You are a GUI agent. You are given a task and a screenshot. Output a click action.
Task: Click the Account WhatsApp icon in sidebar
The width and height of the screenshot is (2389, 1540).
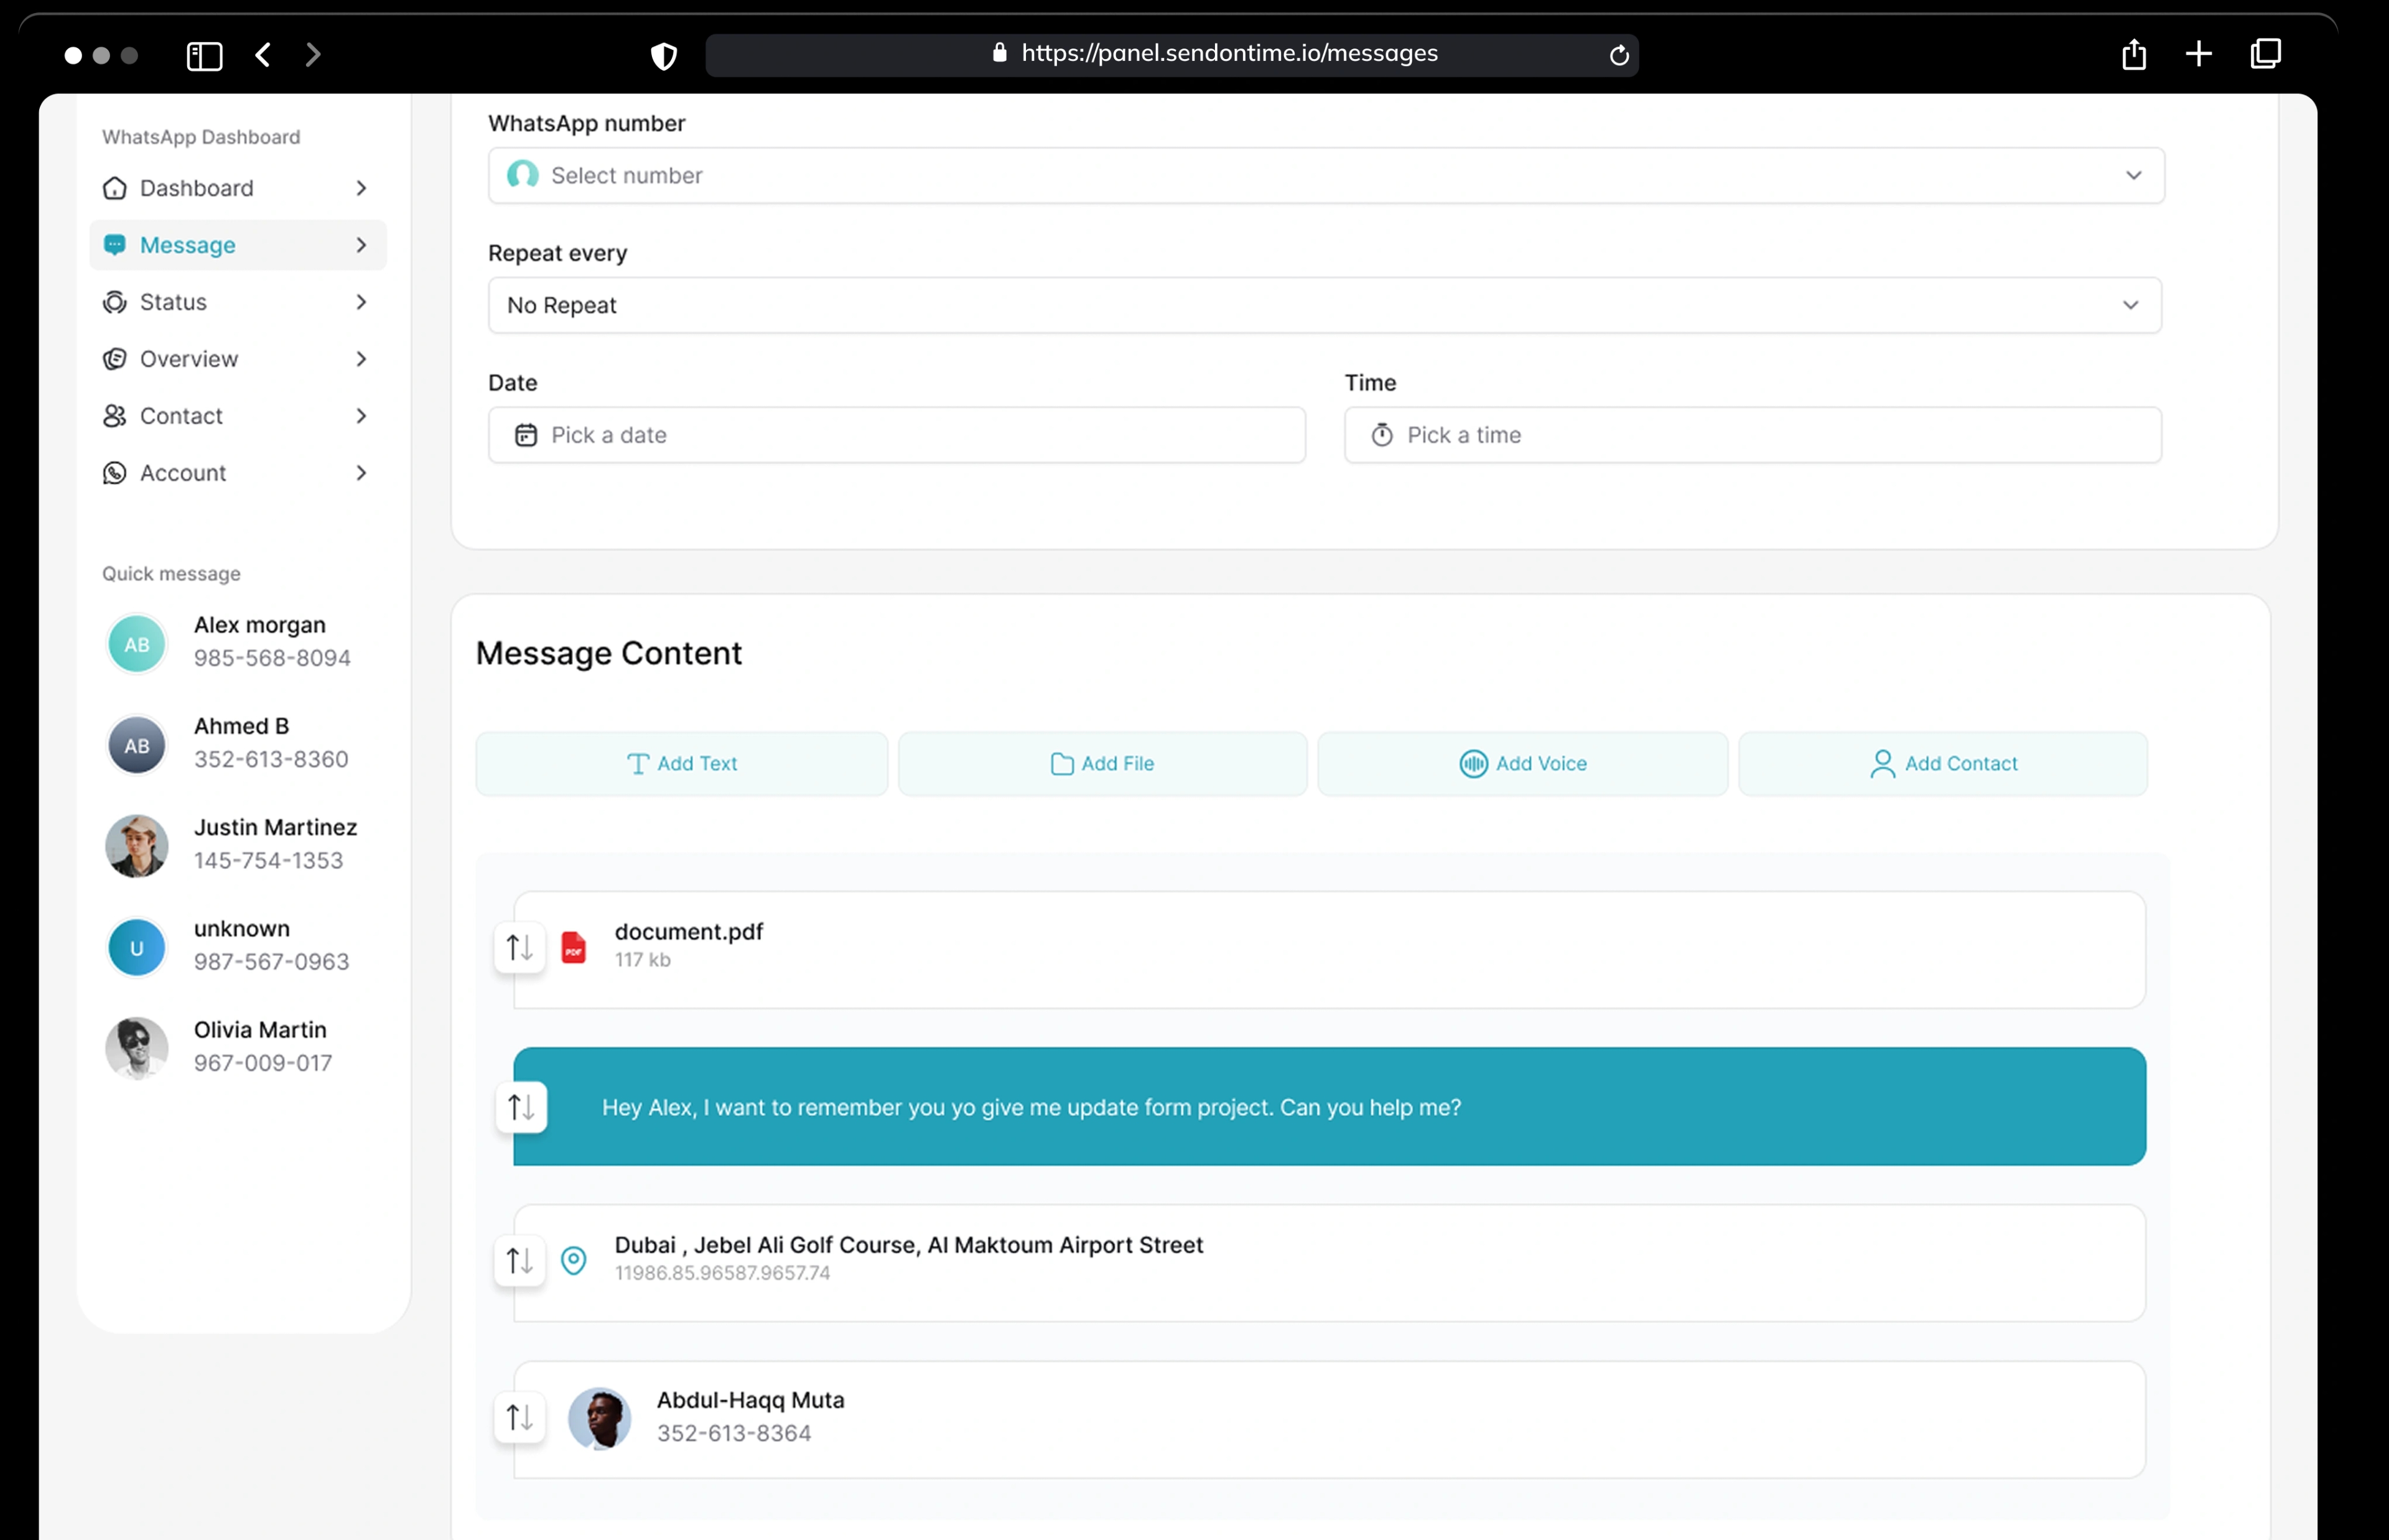115,473
